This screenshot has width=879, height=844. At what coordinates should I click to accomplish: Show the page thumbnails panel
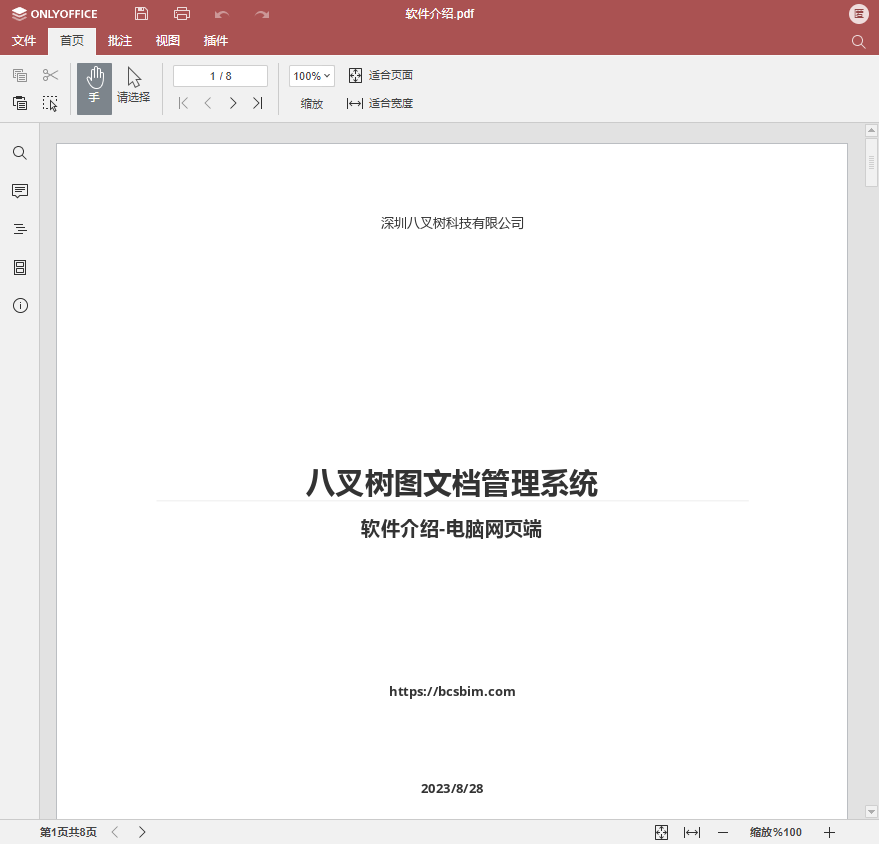[20, 267]
